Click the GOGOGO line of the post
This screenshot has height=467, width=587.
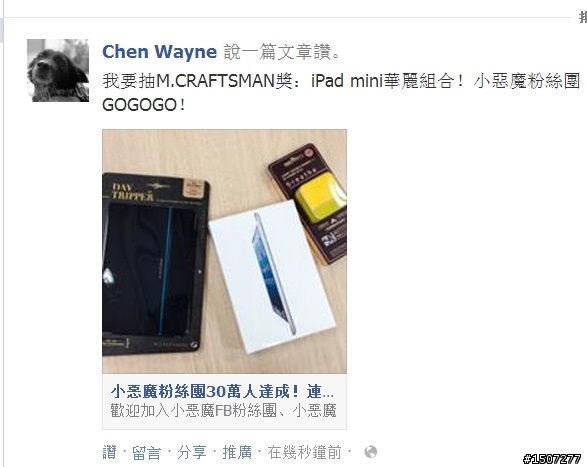point(143,105)
